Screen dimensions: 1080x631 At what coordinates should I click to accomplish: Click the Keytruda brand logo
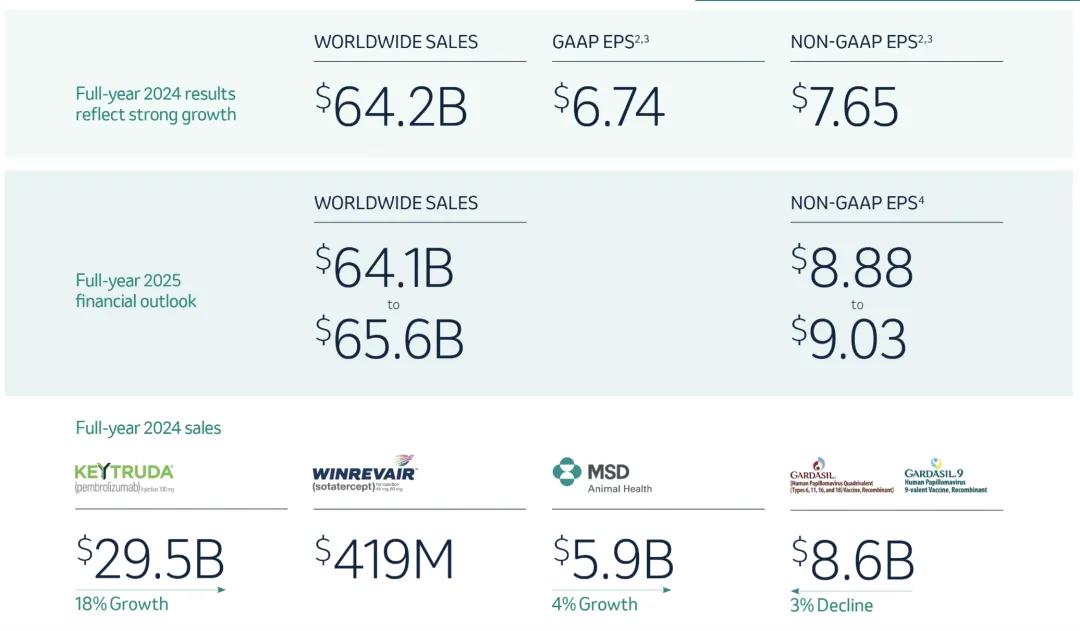click(125, 477)
